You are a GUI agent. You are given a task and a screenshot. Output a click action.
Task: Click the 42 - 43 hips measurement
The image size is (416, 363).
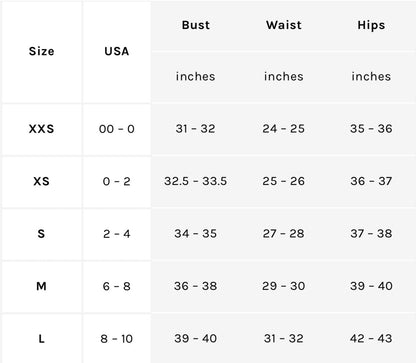click(x=371, y=339)
